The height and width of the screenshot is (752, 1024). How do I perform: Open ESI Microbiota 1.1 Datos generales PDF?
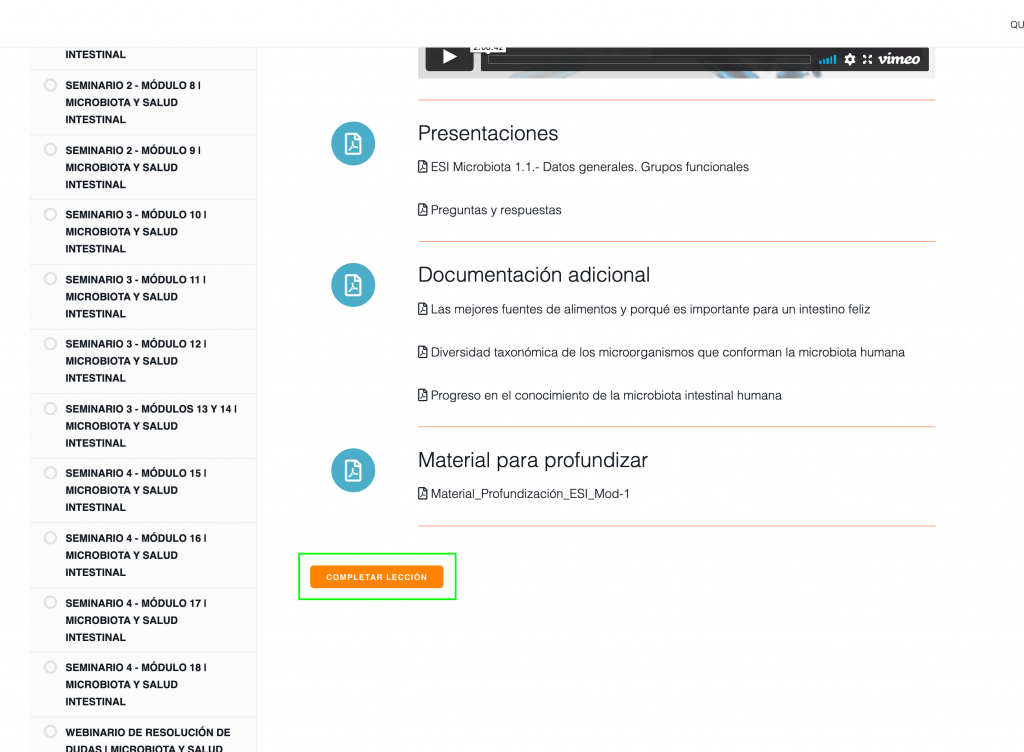(589, 167)
